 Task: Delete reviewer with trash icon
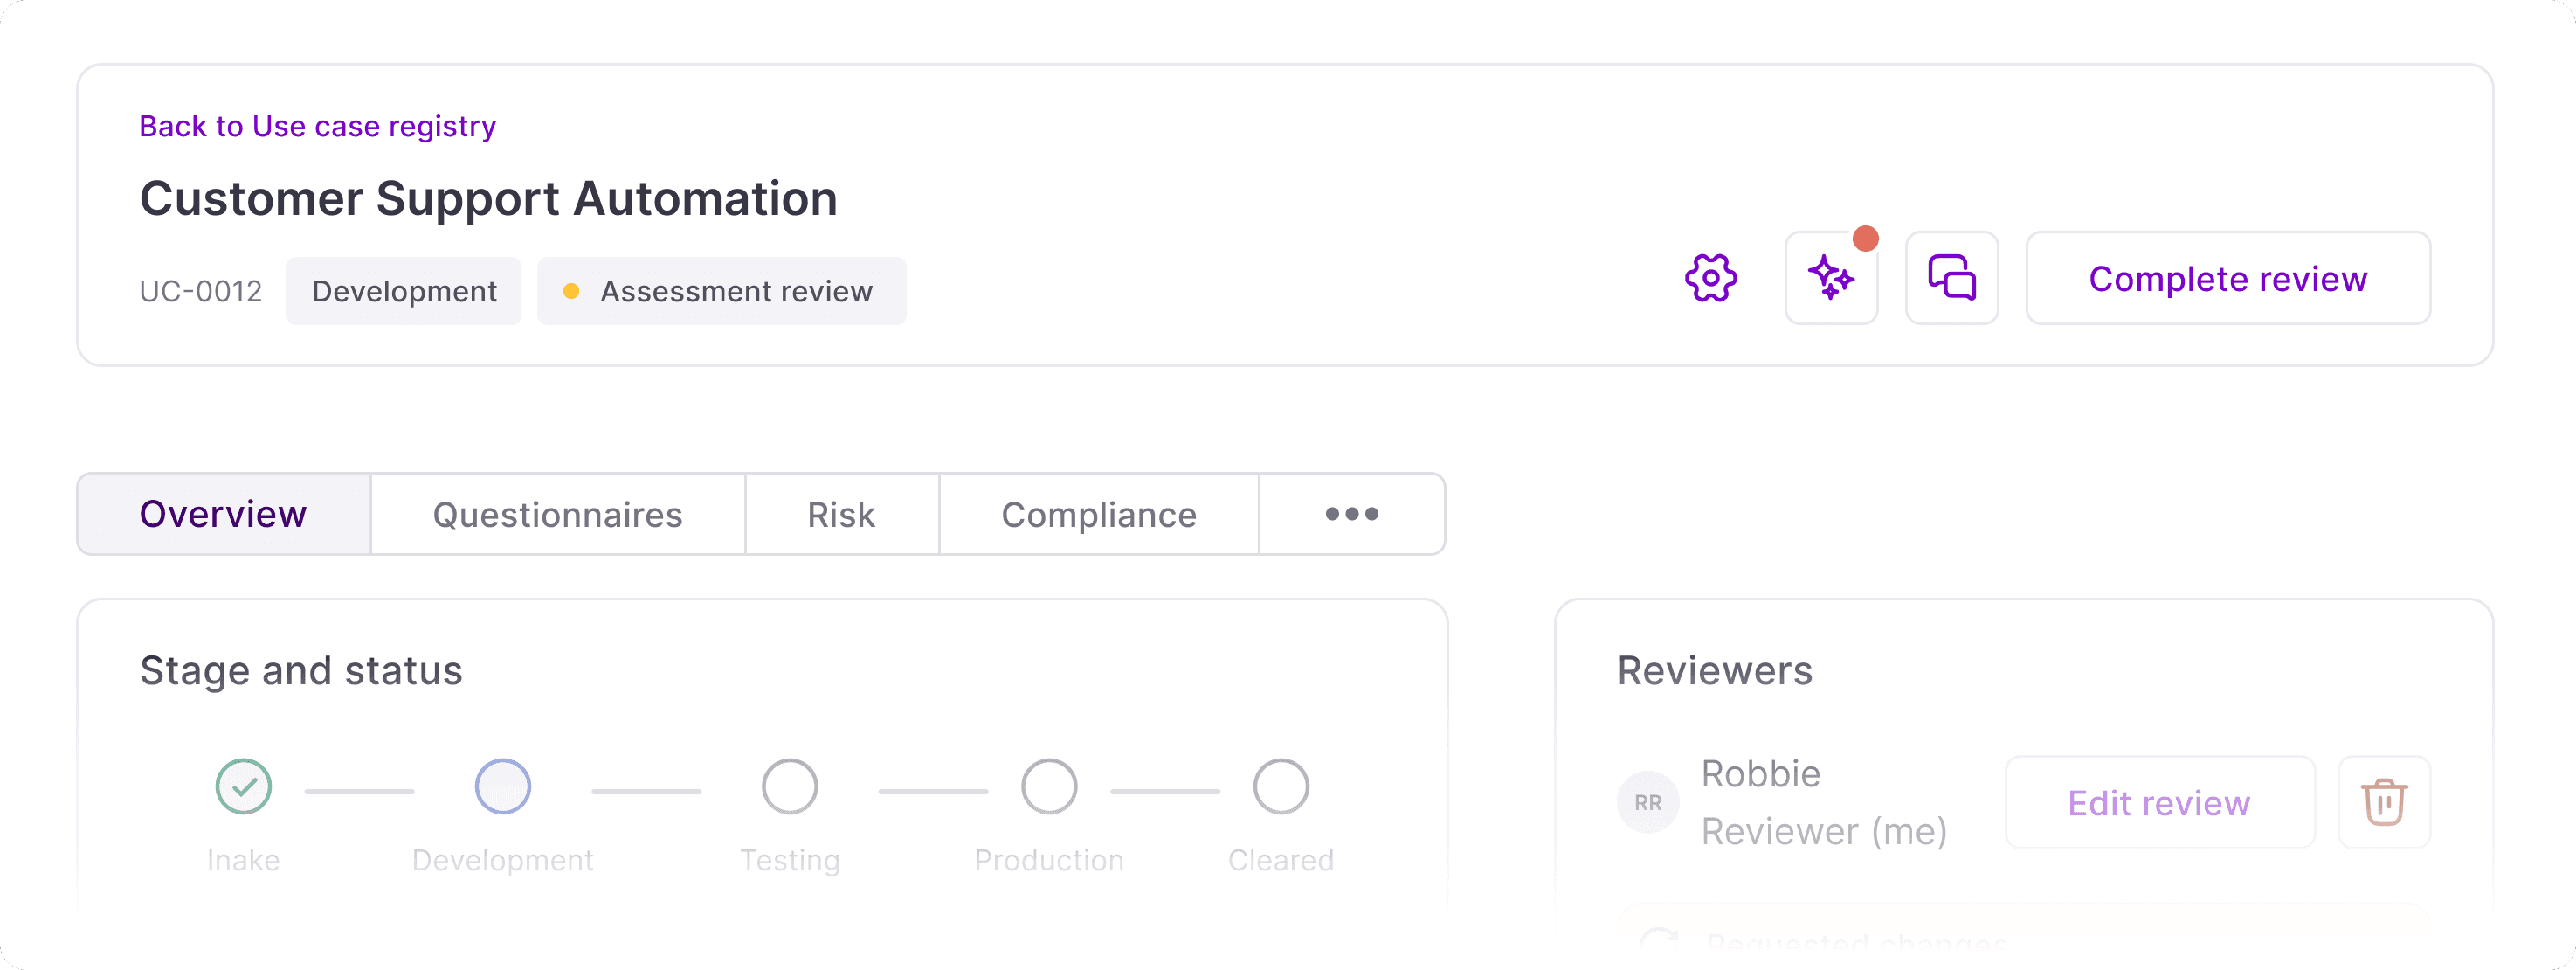[2383, 802]
